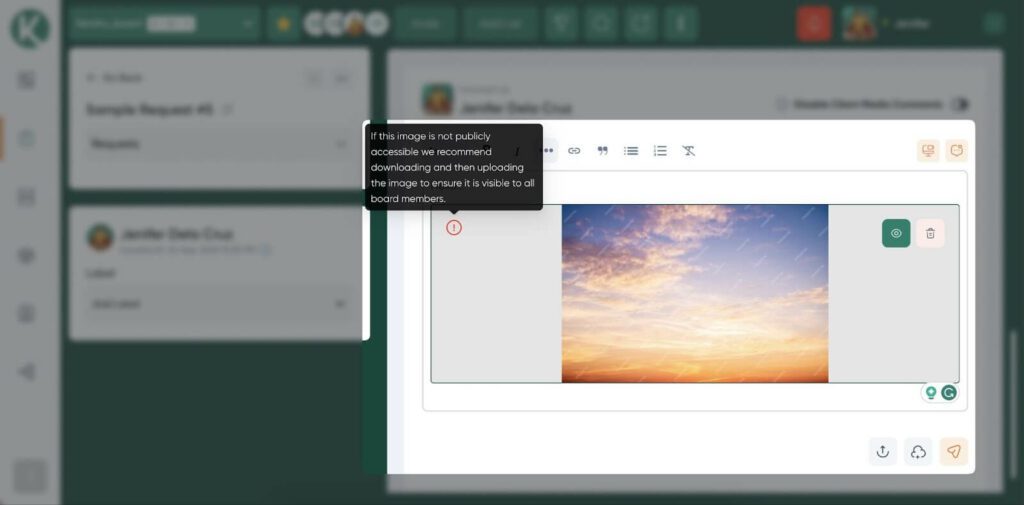Image resolution: width=1024 pixels, height=505 pixels.
Task: Toggle the star favorite for this board
Action: click(283, 23)
